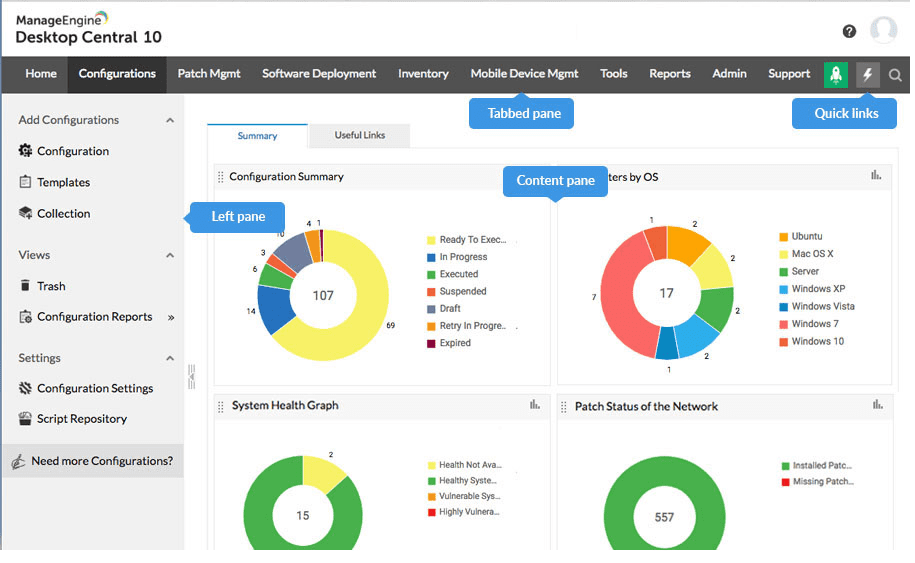Viewport: 915px width, 563px height.
Task: Collapse the Add Configurations section
Action: [x=170, y=120]
